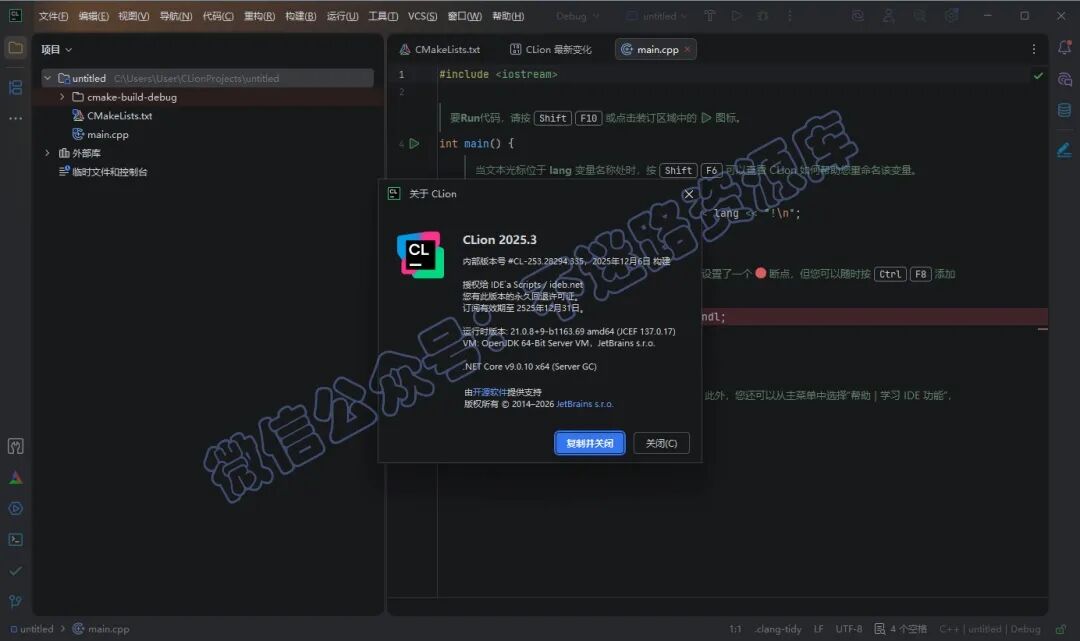Click C++ | untitled | Debug status entry
The image size is (1080, 641).
coord(990,629)
